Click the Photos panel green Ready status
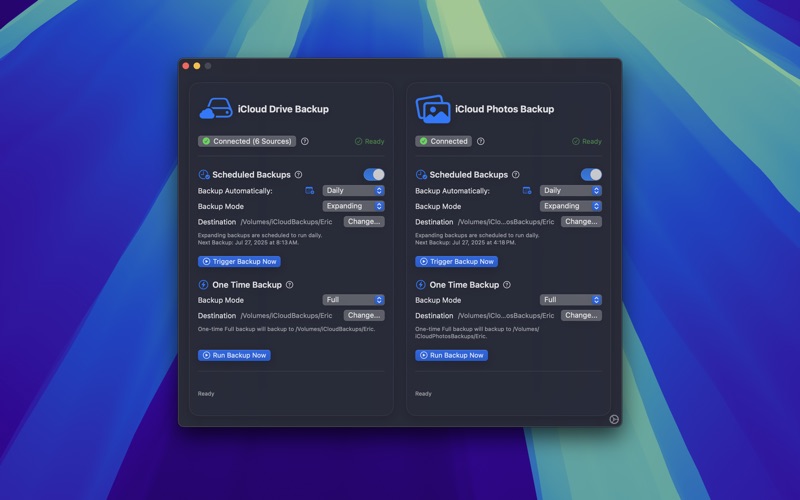Screen dimensions: 800x500 587,141
